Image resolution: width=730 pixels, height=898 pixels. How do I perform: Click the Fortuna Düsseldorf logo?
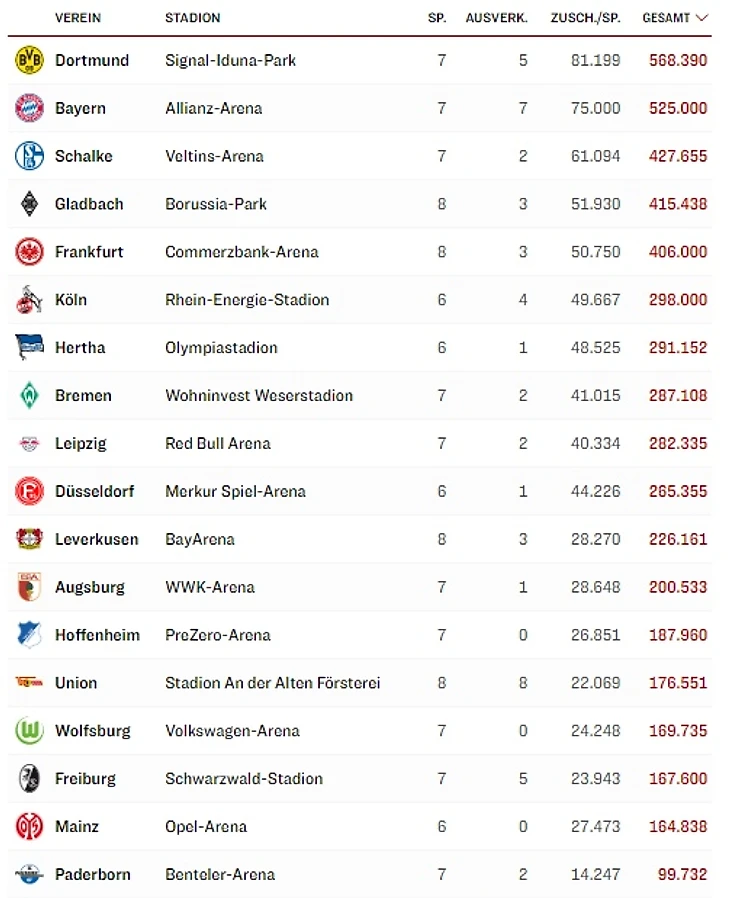(29, 492)
